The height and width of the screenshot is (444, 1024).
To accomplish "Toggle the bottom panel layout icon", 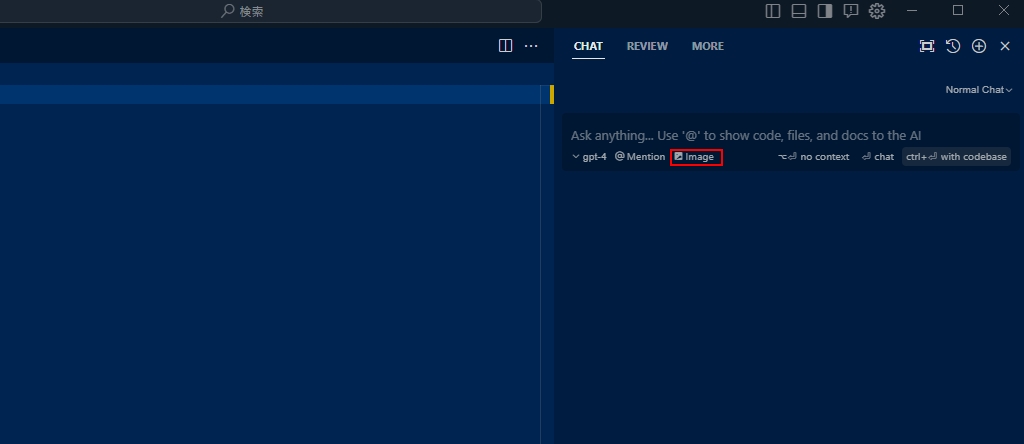I will [x=799, y=11].
